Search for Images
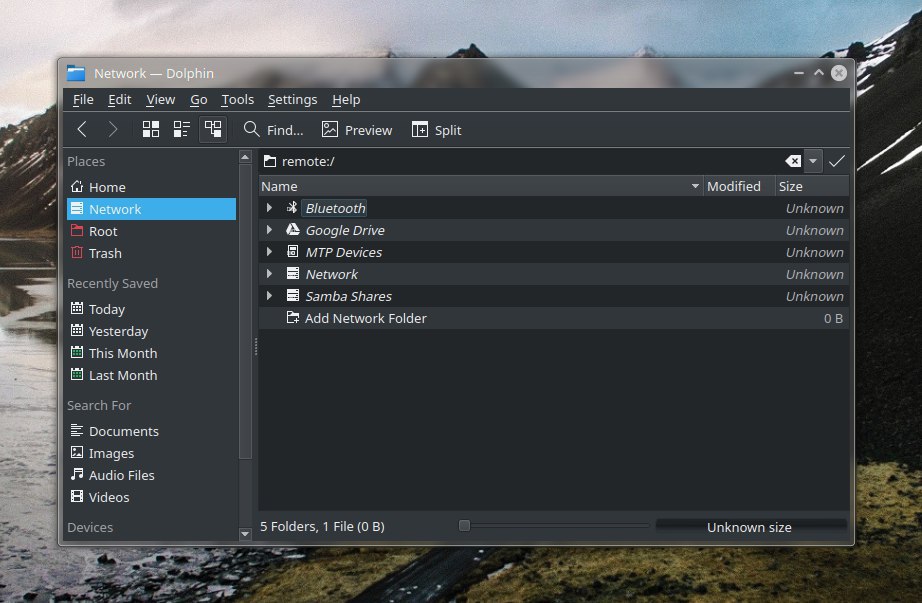This screenshot has height=603, width=922. [x=152, y=453]
